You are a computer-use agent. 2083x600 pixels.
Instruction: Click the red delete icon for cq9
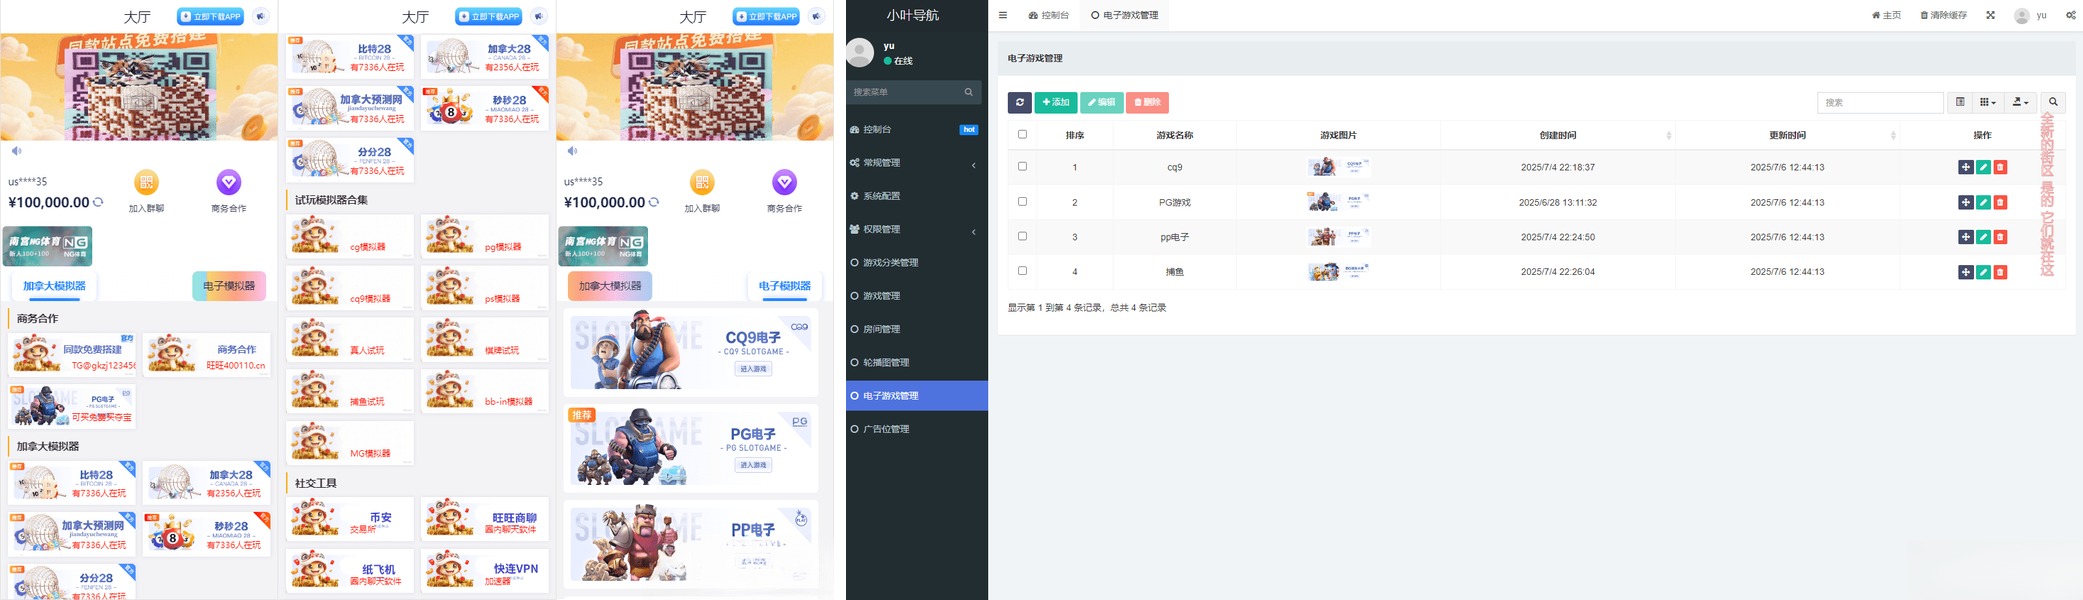pos(2000,167)
